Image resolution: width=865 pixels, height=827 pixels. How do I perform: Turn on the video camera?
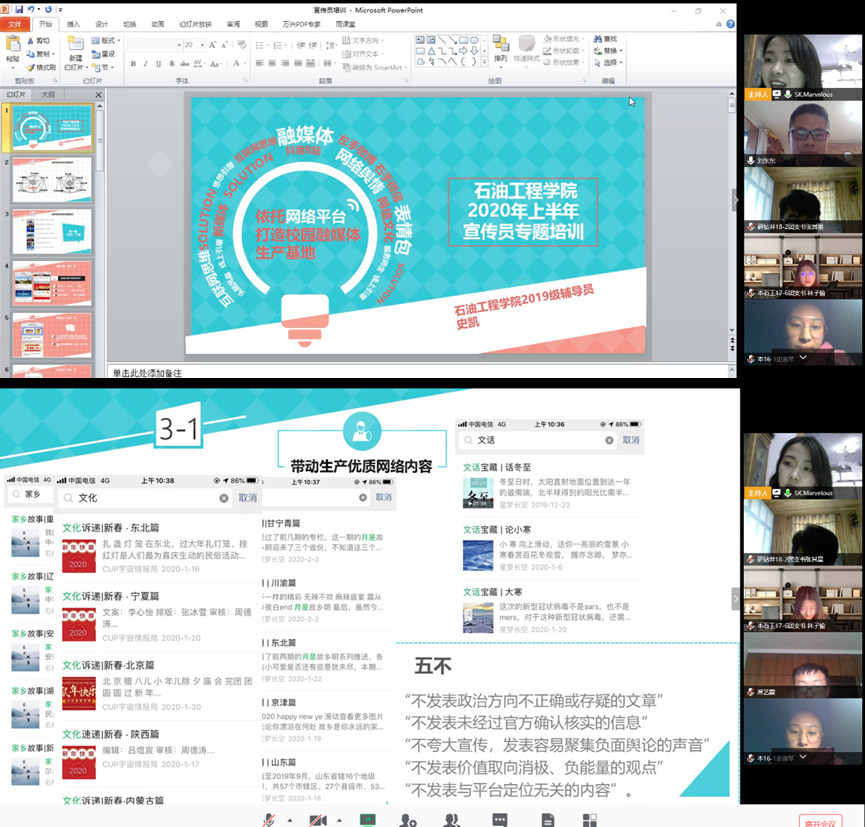(318, 819)
